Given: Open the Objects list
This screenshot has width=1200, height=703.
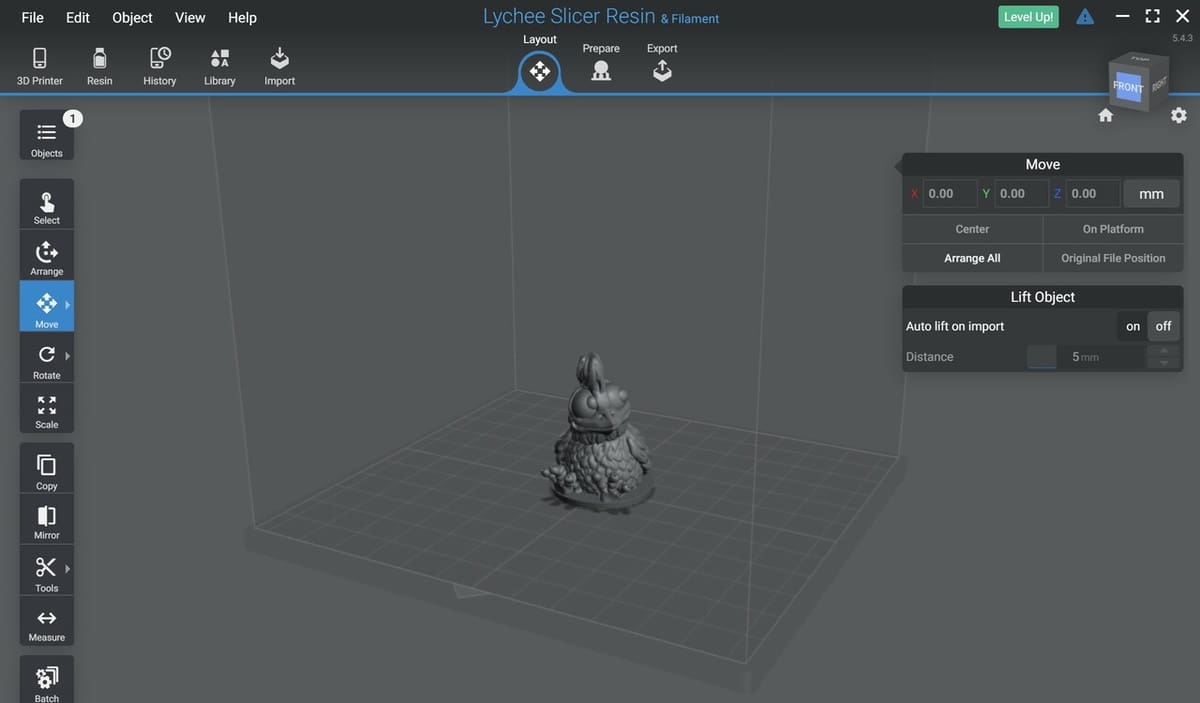Looking at the screenshot, I should click(x=47, y=136).
